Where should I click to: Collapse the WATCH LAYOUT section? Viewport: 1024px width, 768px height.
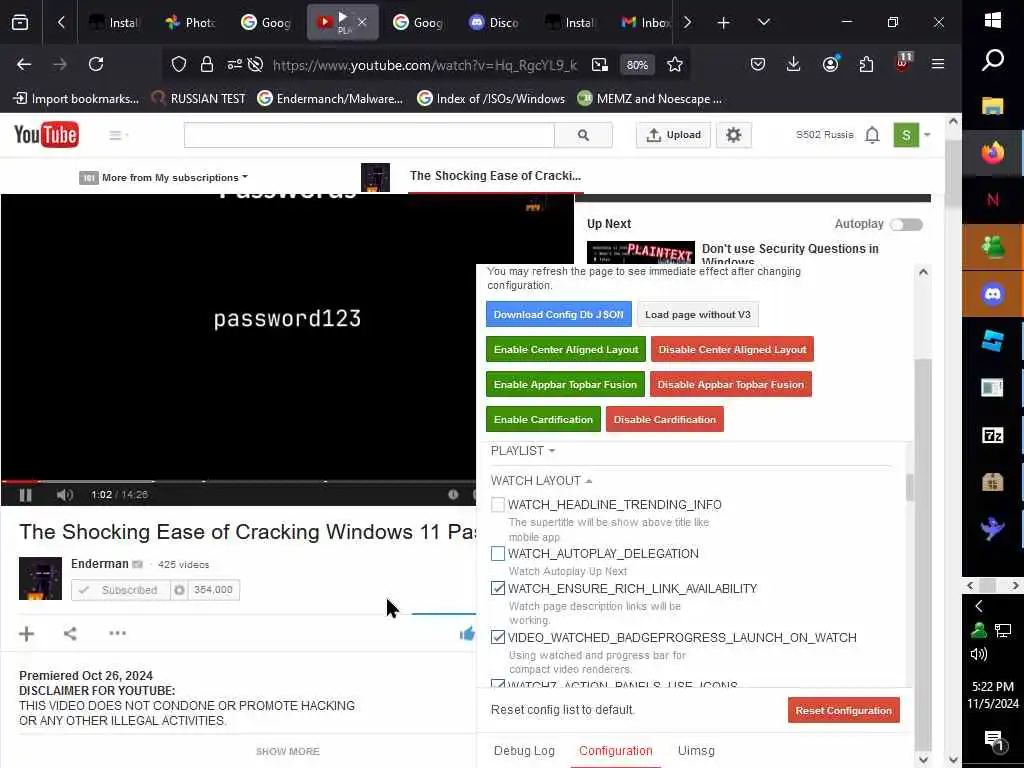[x=541, y=481]
